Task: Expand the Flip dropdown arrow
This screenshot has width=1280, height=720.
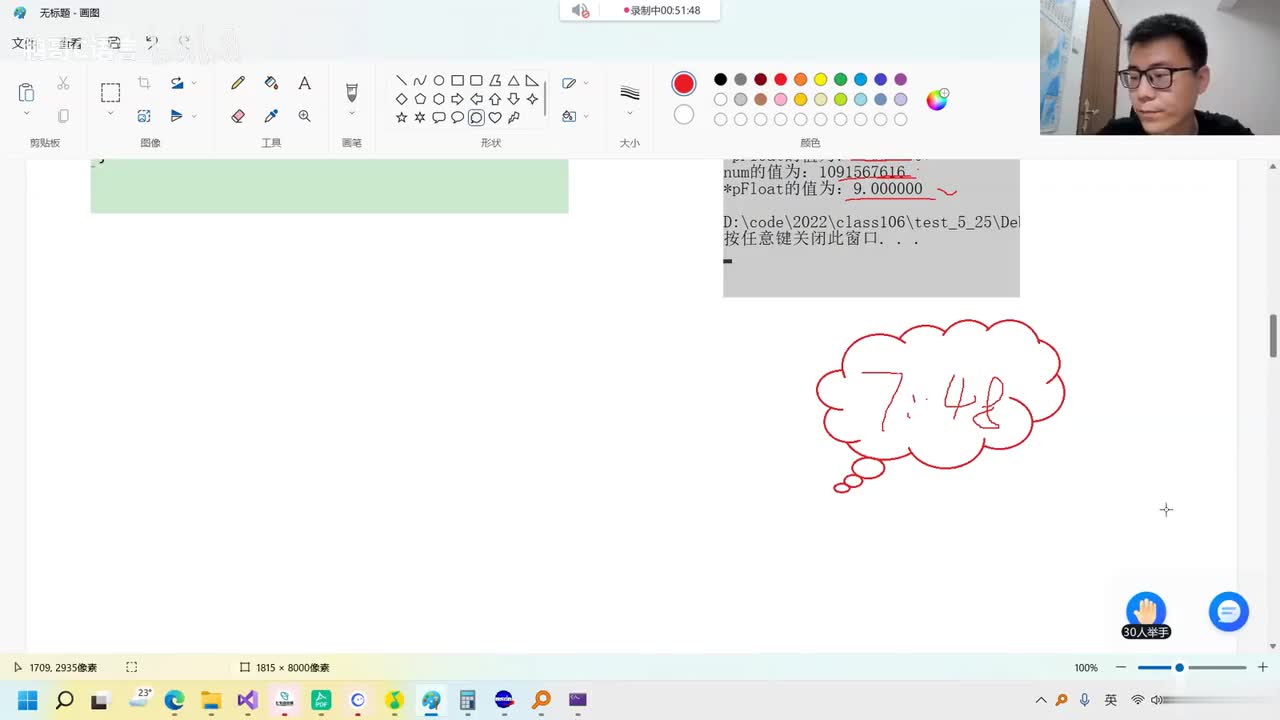Action: click(194, 116)
